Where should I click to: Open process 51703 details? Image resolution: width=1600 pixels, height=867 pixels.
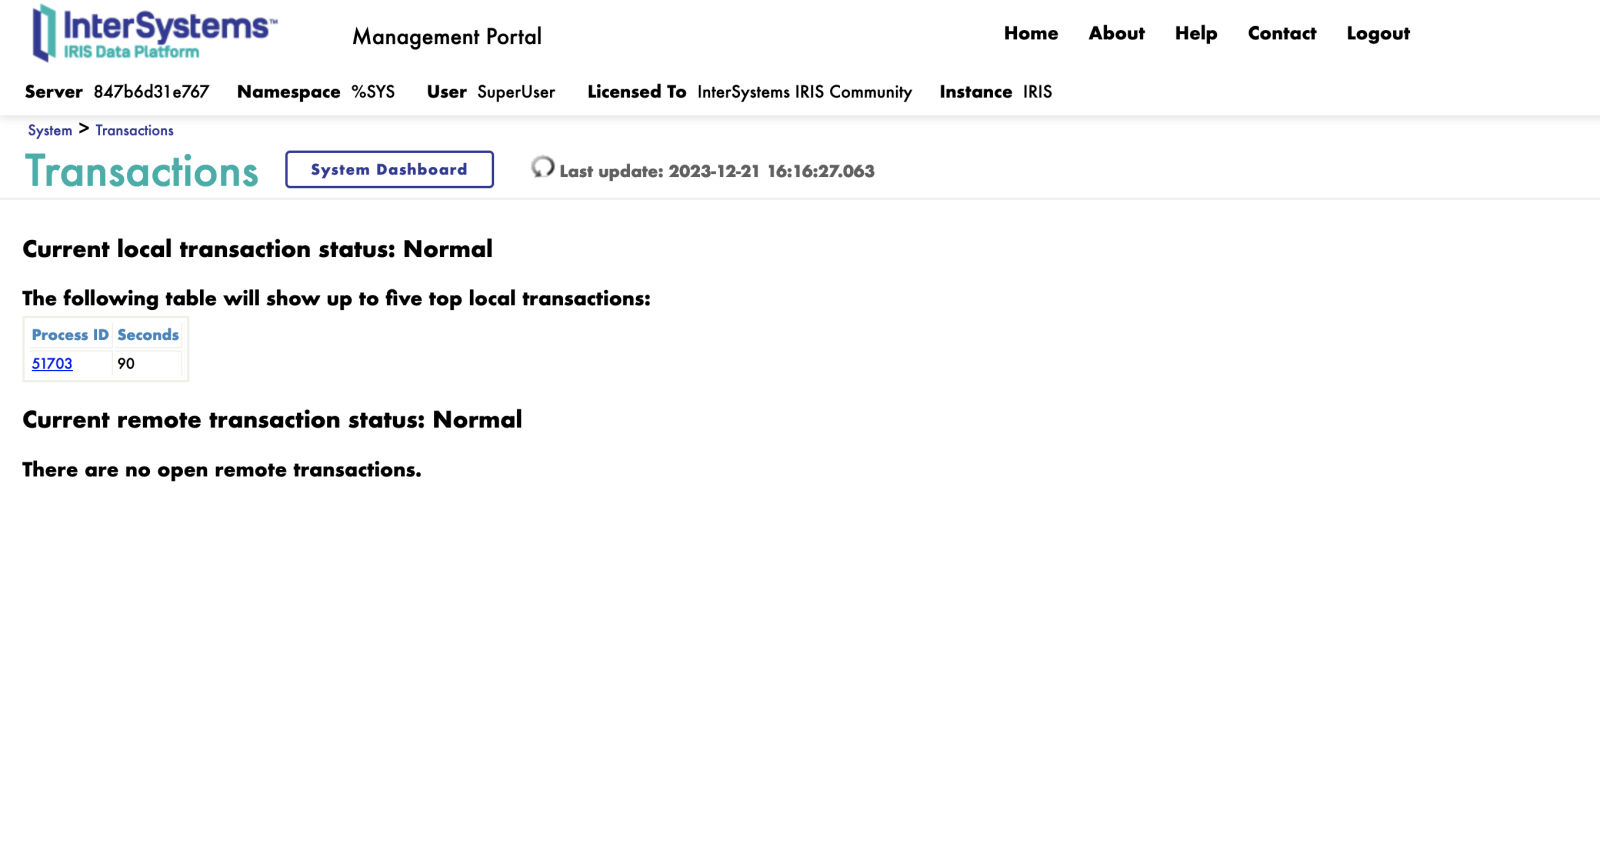point(52,364)
